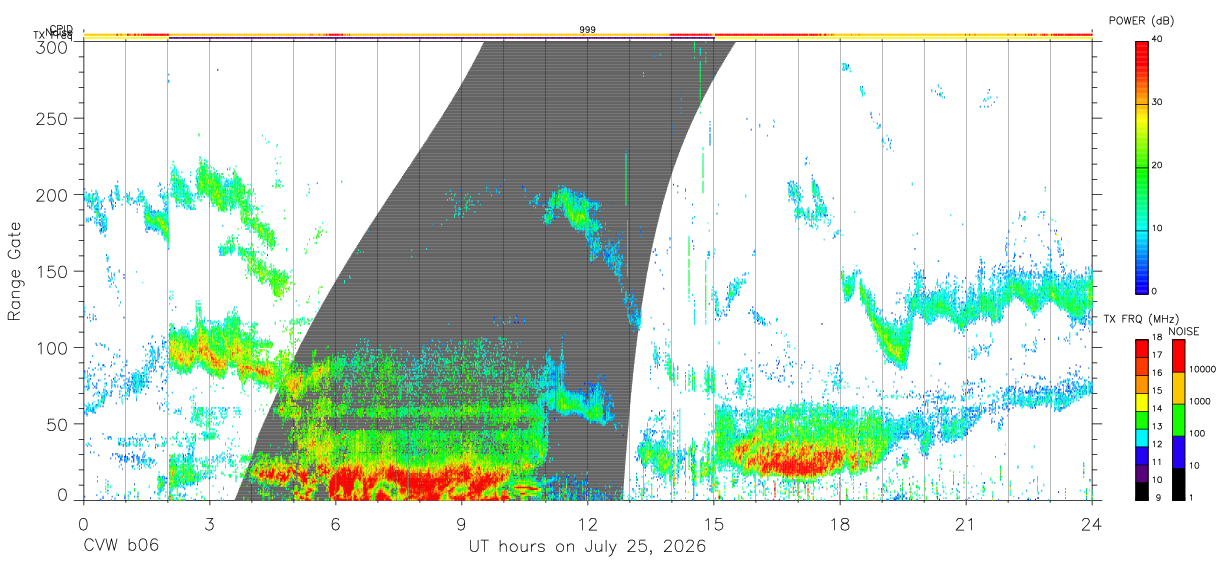The image size is (1228, 567).
Task: Select the red 17–18 MHz swatch in TX FRQ legend
Action: pos(1142,348)
